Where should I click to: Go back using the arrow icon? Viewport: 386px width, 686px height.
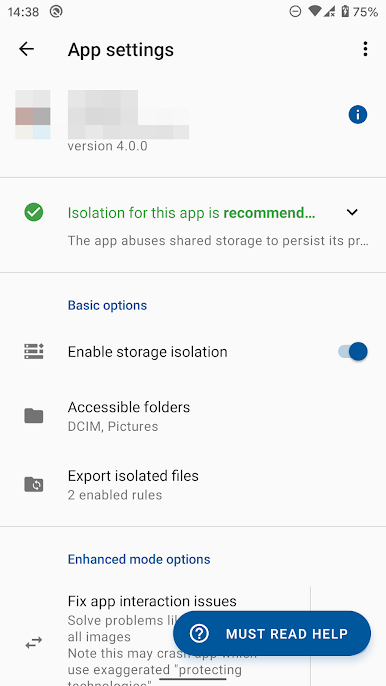click(x=26, y=49)
